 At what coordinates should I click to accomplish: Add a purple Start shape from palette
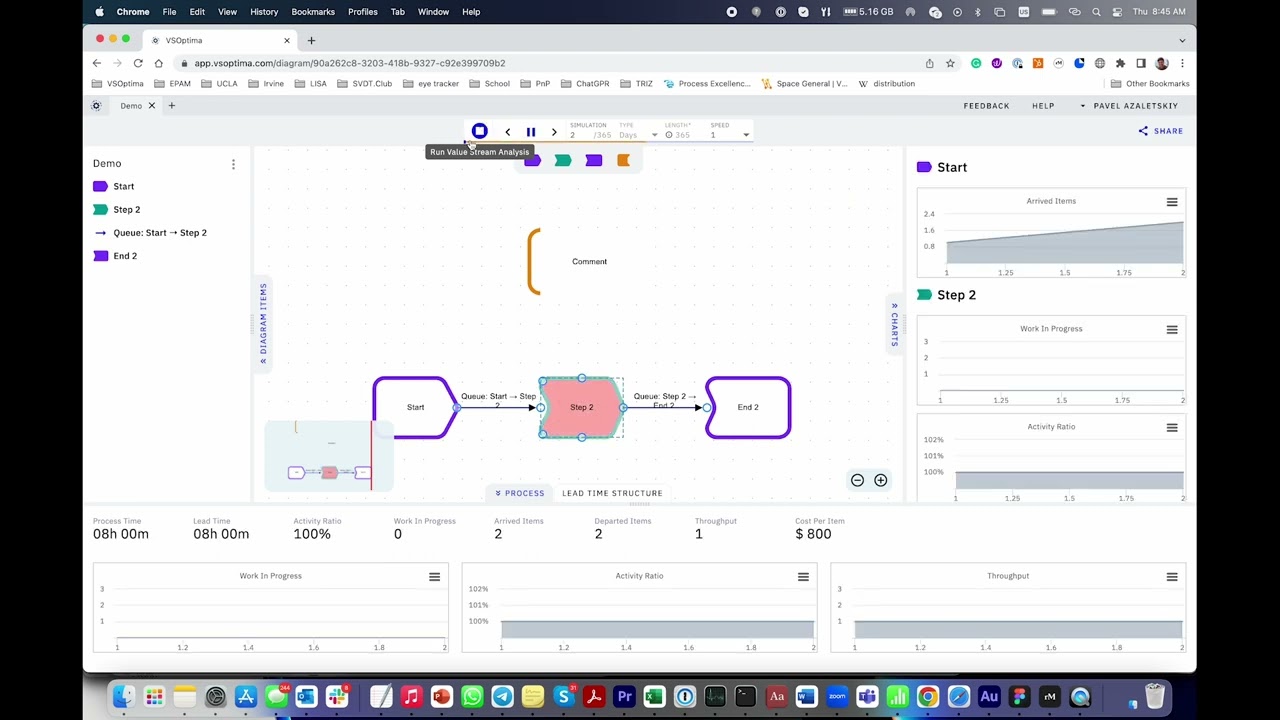pos(532,160)
